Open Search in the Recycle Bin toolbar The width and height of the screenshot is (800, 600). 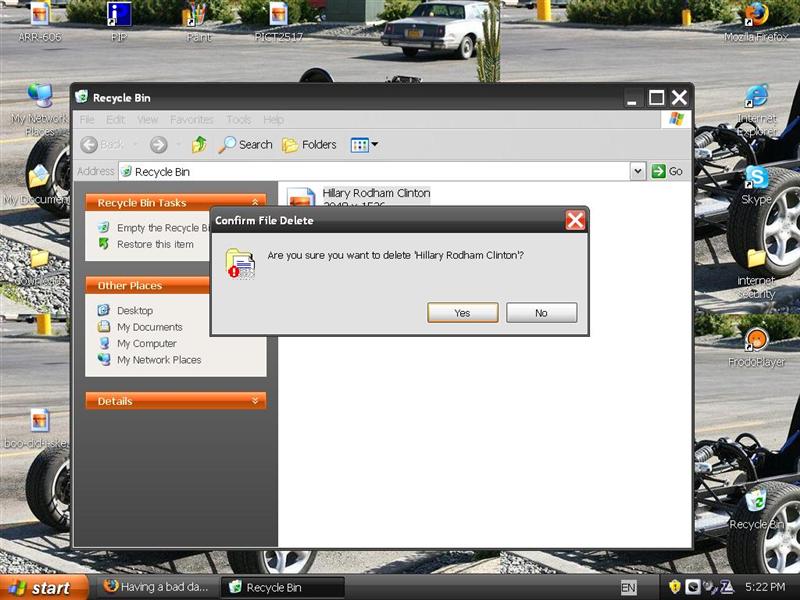245,145
